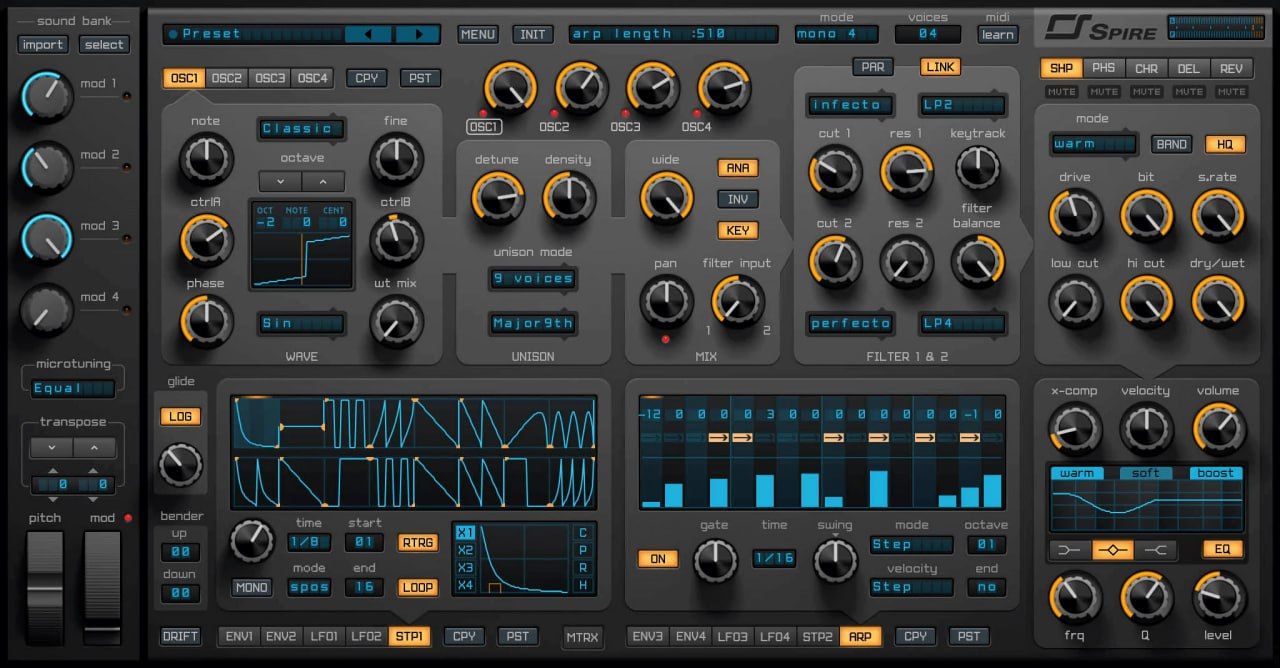Turn off the arpeggiator ON switch
Image resolution: width=1280 pixels, height=668 pixels.
tap(658, 558)
